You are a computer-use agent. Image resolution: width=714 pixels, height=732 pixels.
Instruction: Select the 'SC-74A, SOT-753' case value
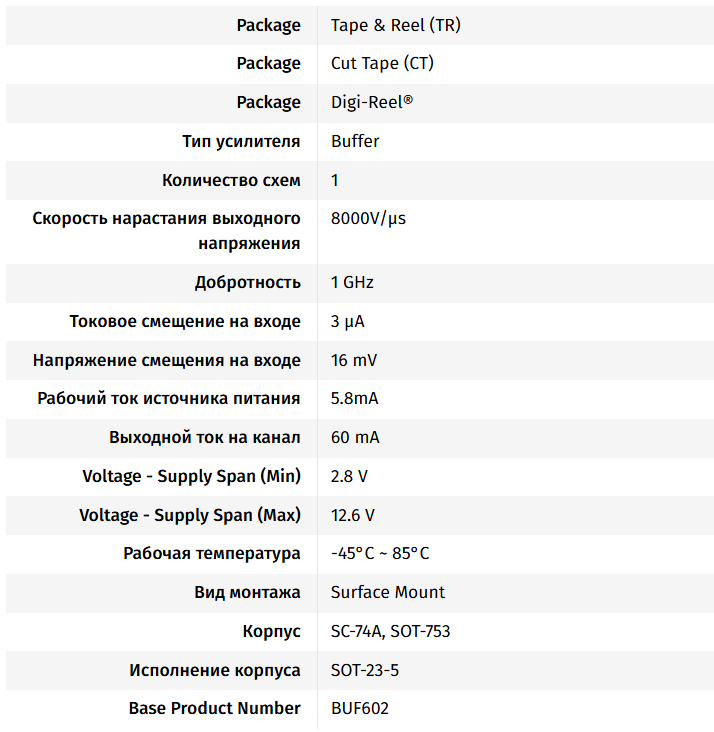pyautogui.click(x=390, y=631)
